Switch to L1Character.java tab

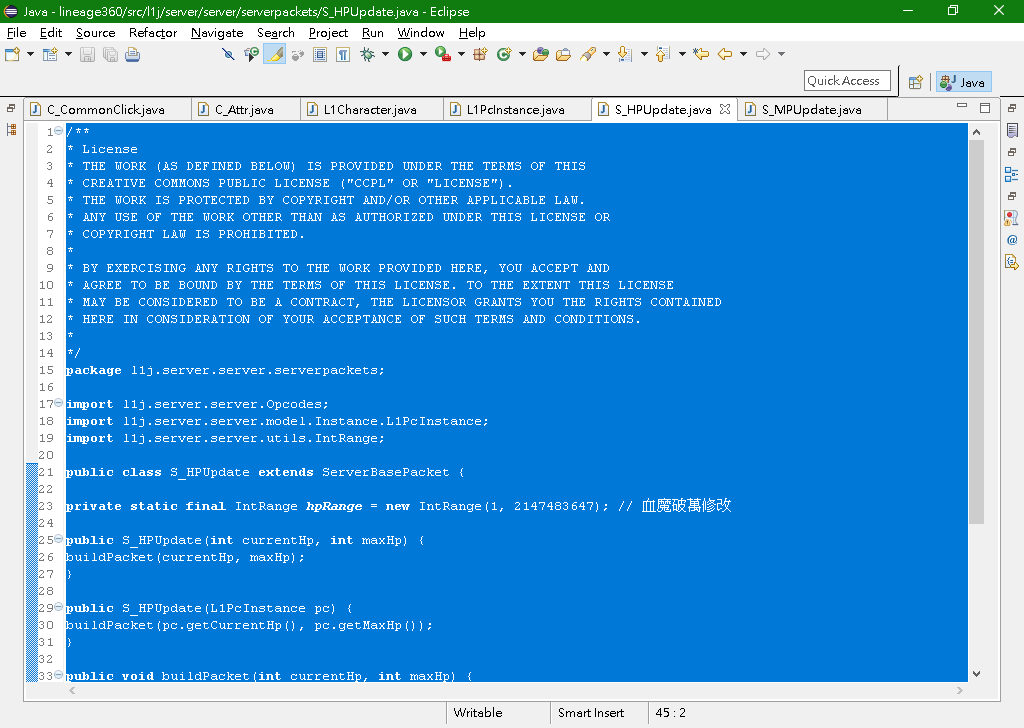pyautogui.click(x=370, y=110)
